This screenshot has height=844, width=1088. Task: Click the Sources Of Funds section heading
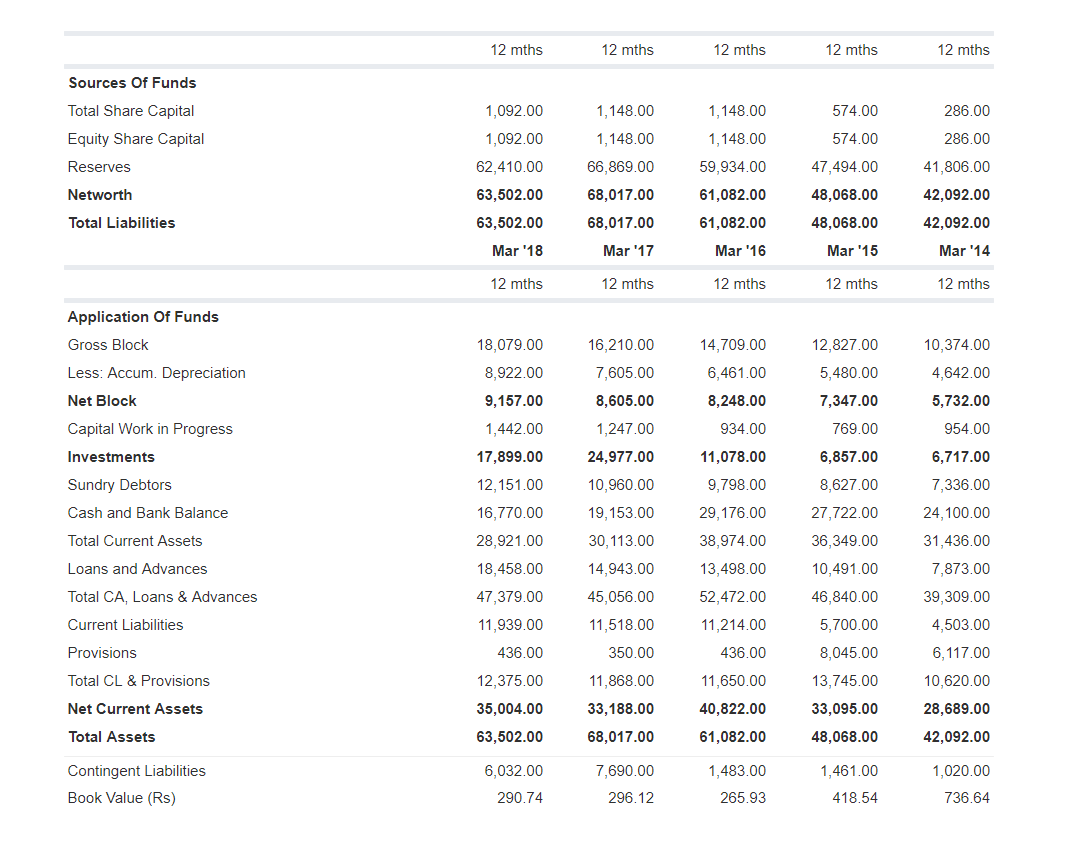pyautogui.click(x=132, y=83)
